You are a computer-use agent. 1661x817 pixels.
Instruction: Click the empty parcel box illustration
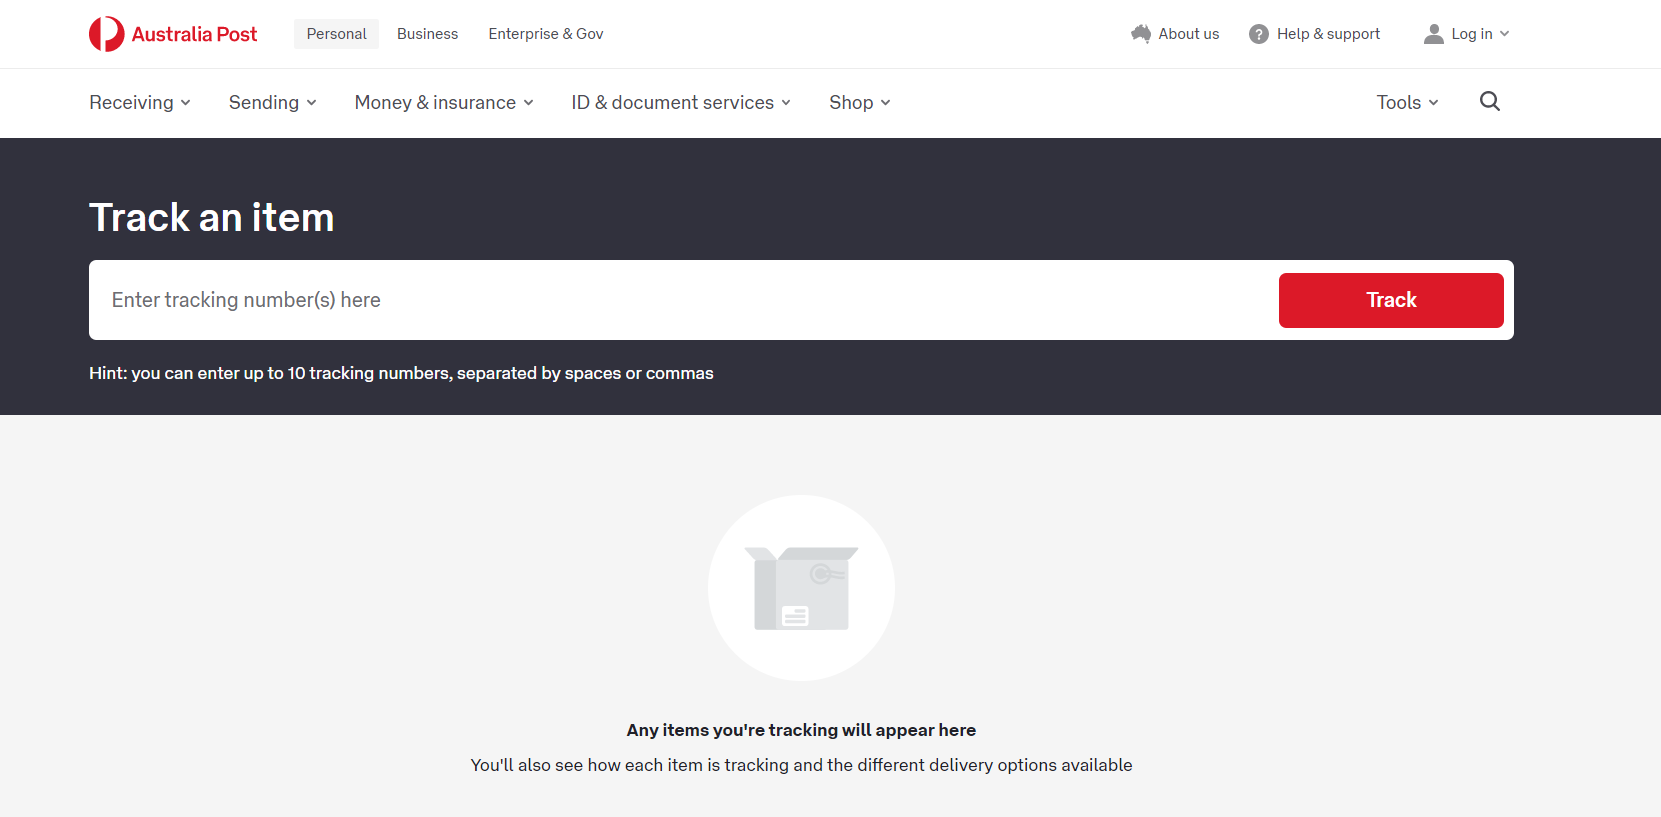(x=801, y=588)
